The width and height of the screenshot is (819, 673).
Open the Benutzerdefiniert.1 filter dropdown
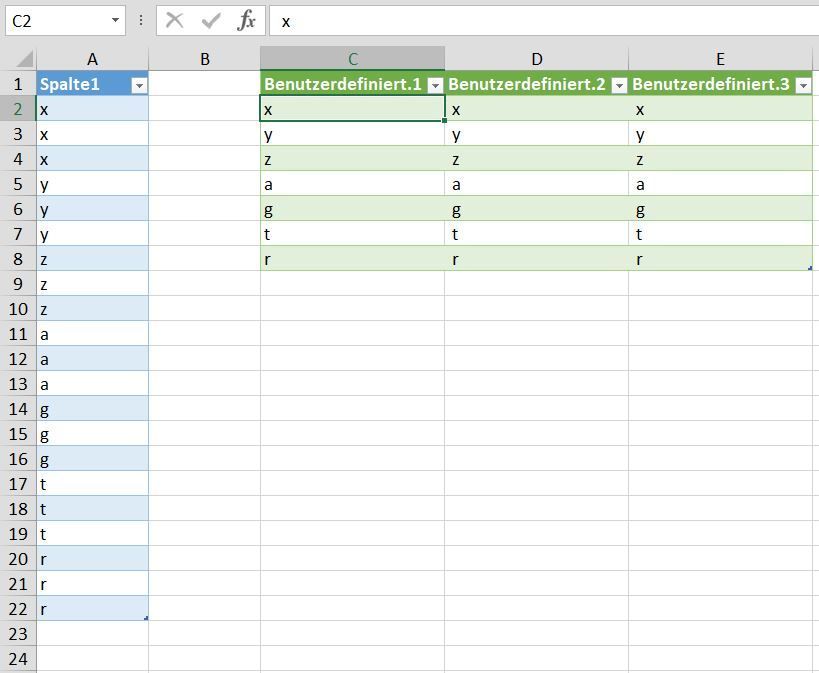coord(435,85)
